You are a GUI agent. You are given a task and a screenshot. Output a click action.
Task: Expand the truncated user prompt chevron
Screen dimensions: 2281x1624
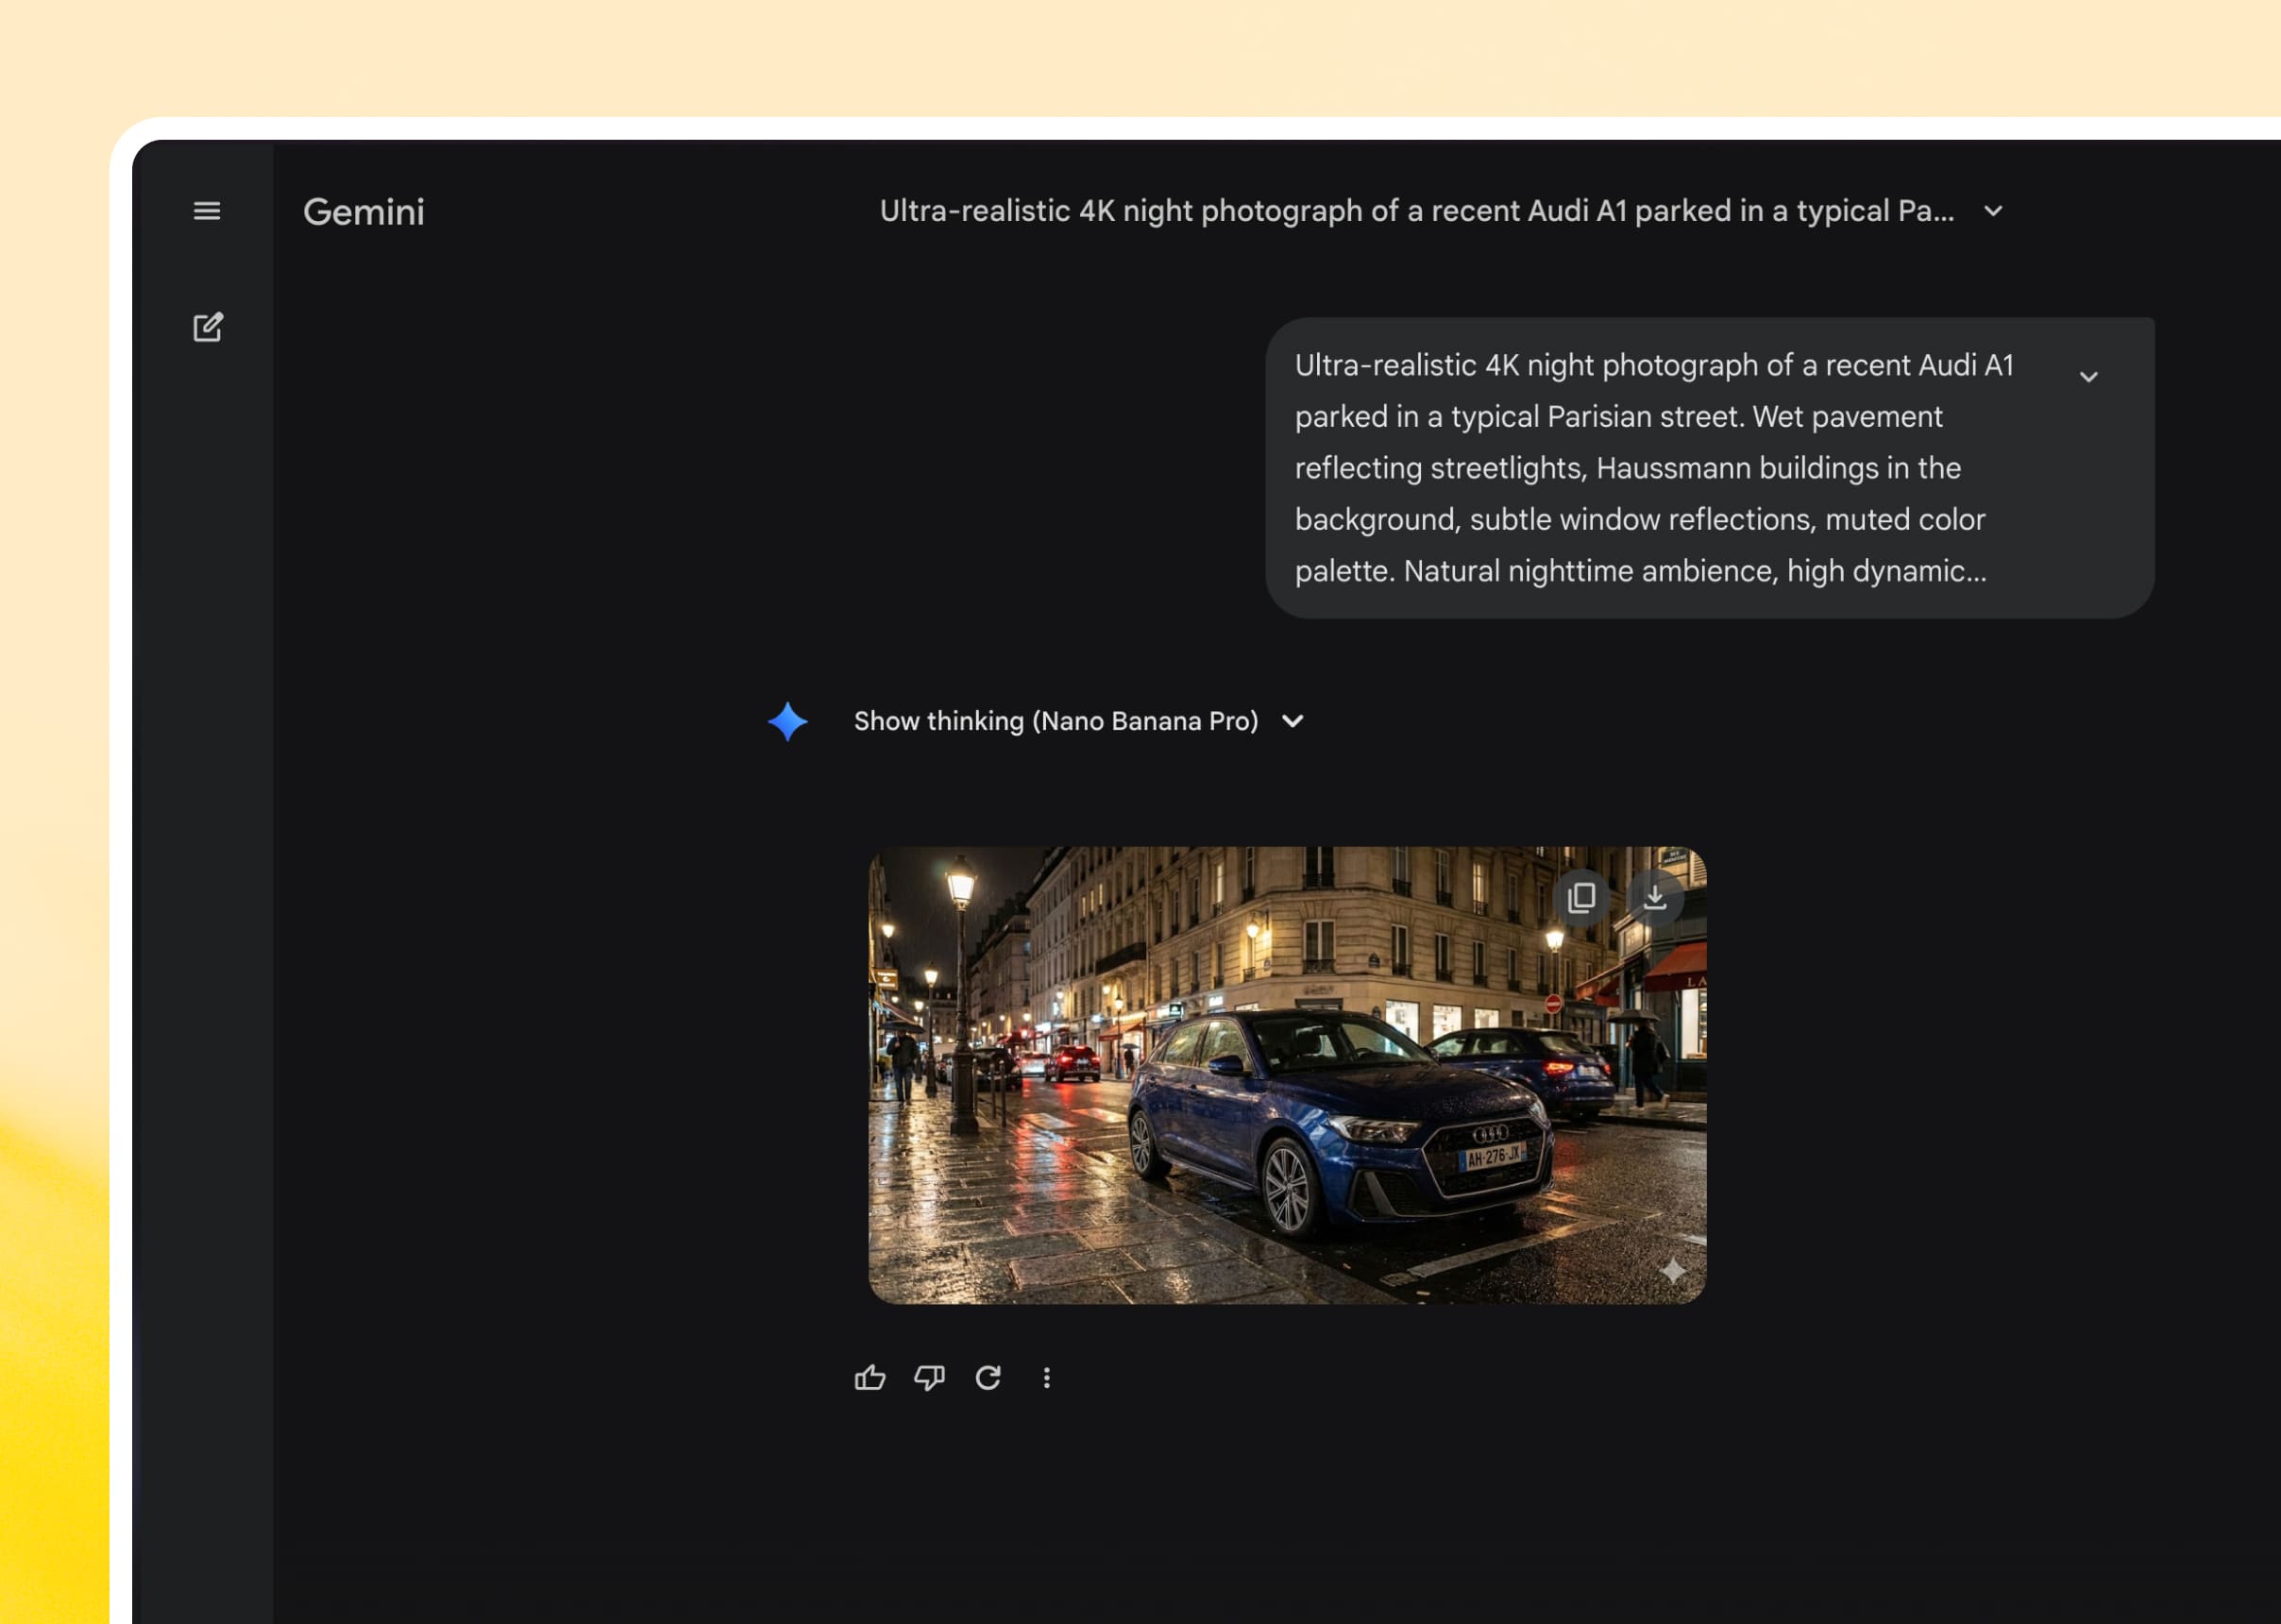pyautogui.click(x=2088, y=377)
